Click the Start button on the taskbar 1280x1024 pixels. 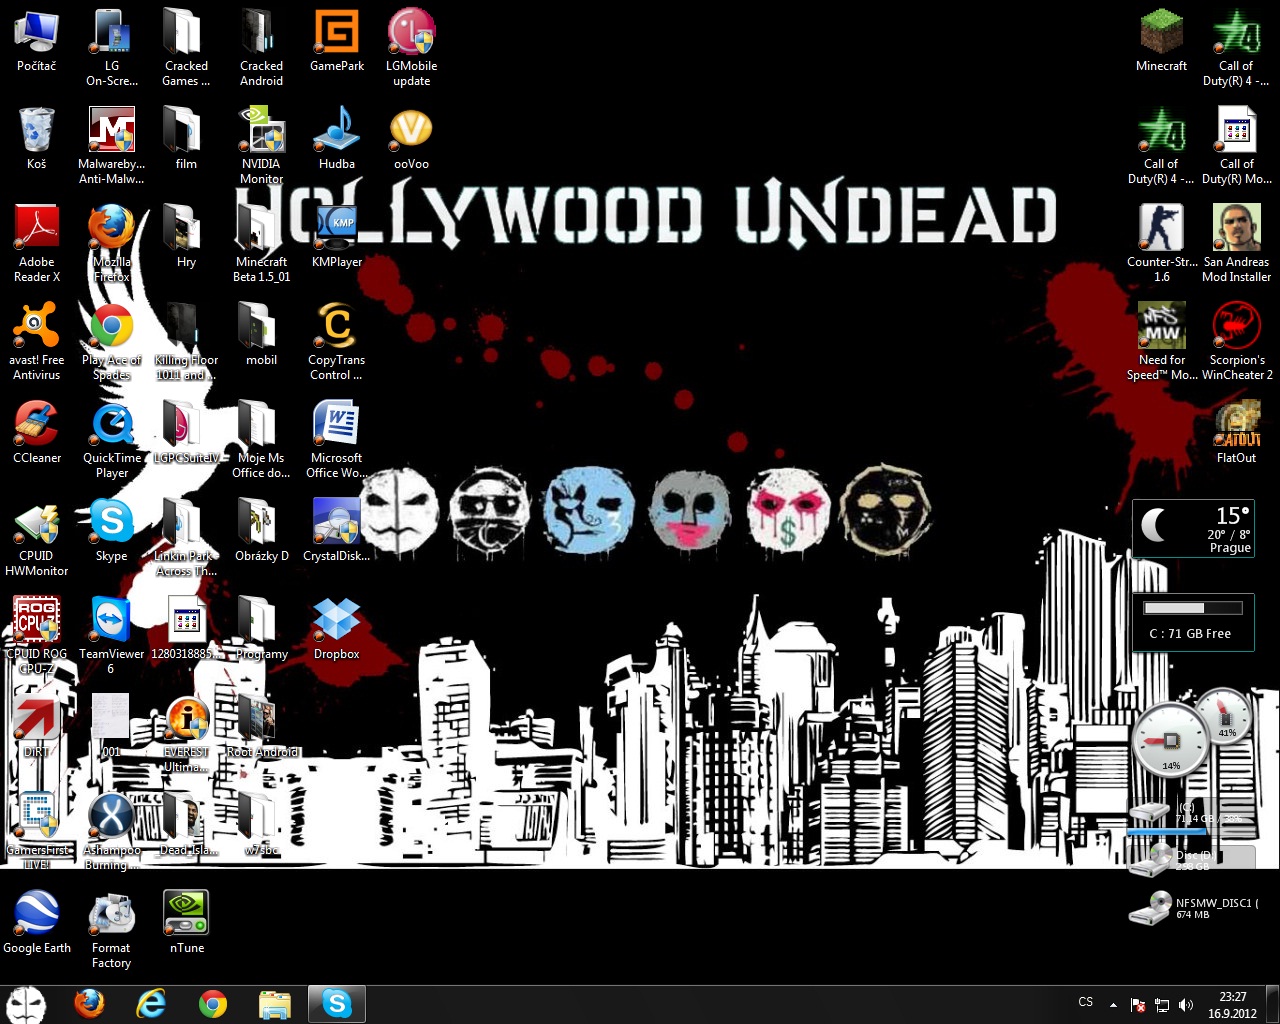tap(27, 1003)
